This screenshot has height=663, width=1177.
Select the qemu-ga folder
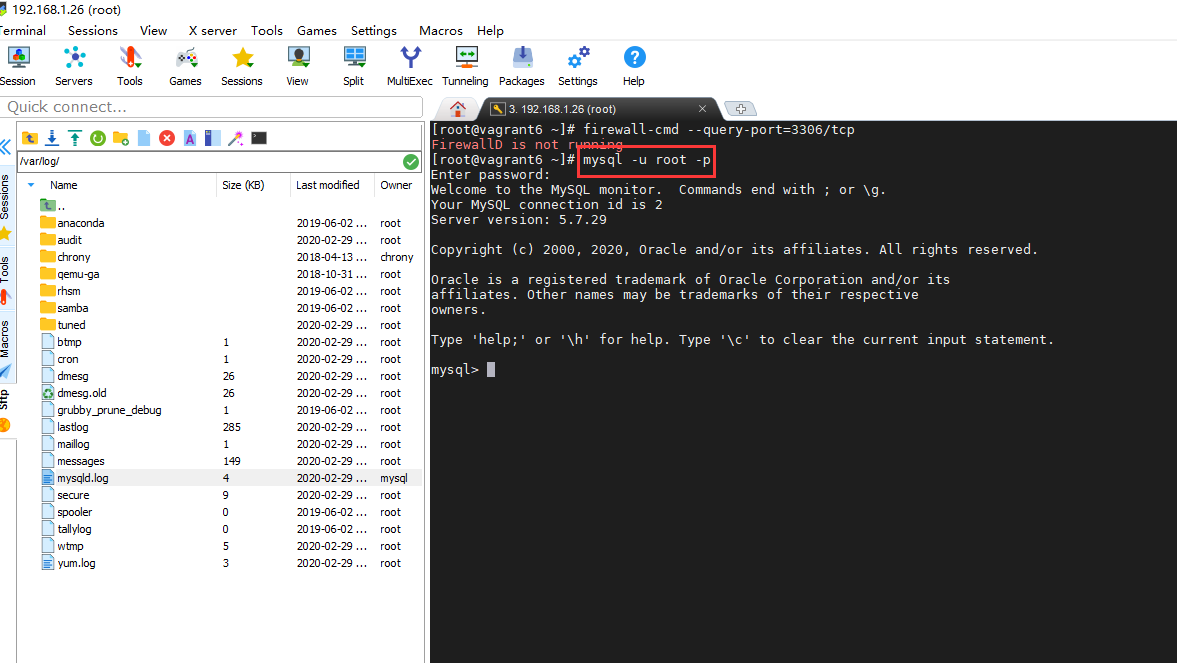(x=78, y=274)
